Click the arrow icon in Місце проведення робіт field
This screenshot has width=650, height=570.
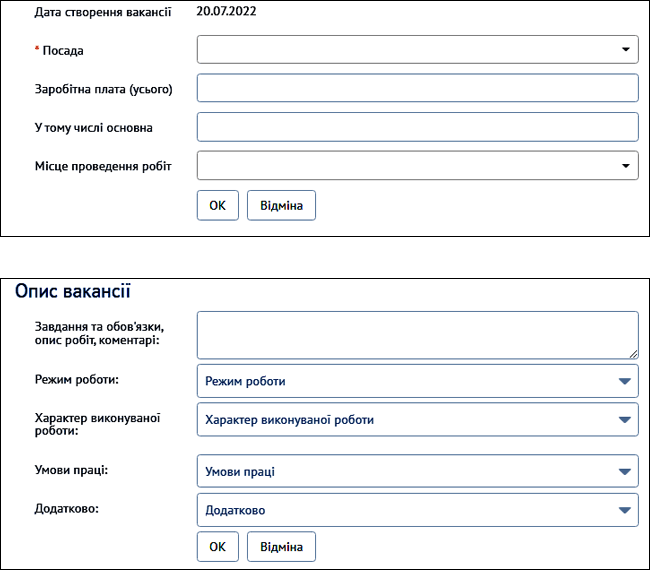[625, 165]
